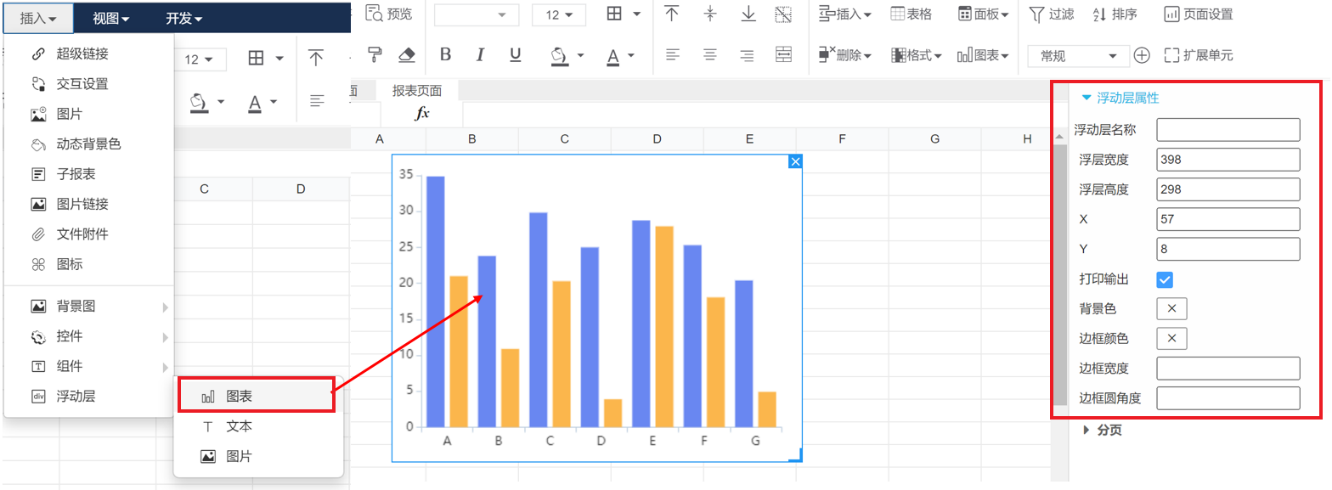Open the 背景图 submenu
Image resolution: width=1332 pixels, height=490 pixels.
point(88,306)
